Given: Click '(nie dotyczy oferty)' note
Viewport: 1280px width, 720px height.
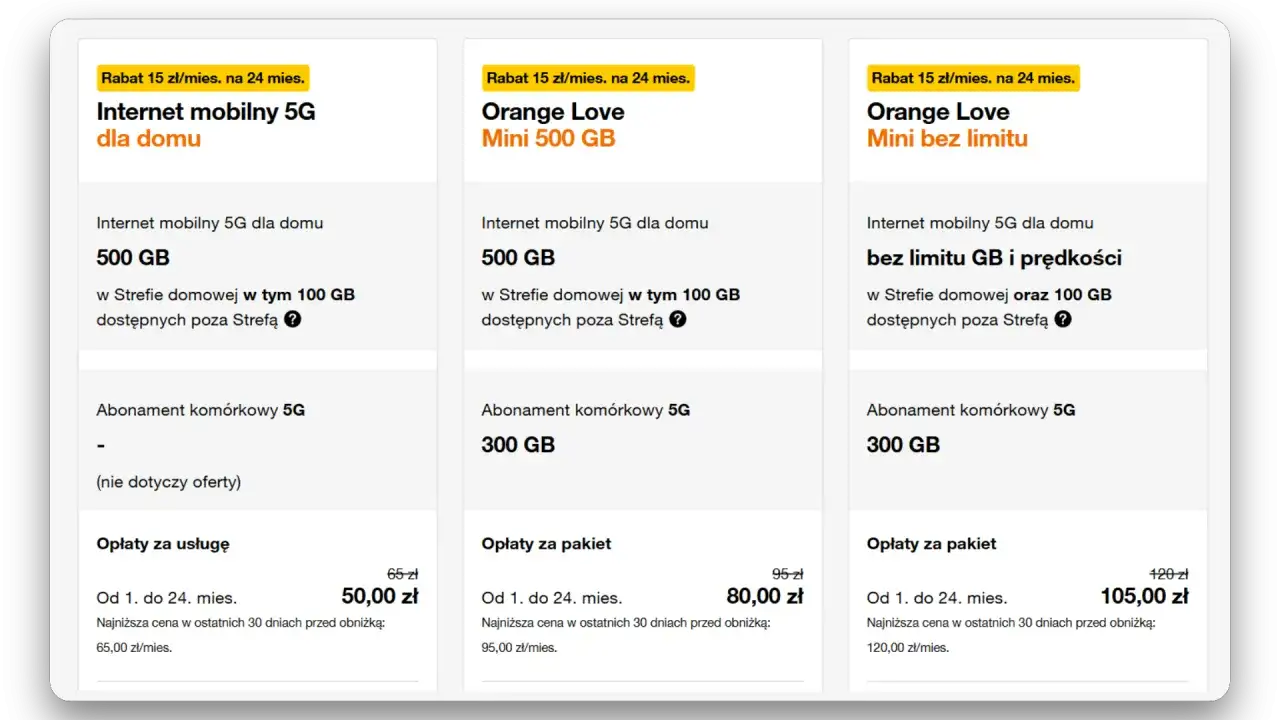Looking at the screenshot, I should 169,482.
